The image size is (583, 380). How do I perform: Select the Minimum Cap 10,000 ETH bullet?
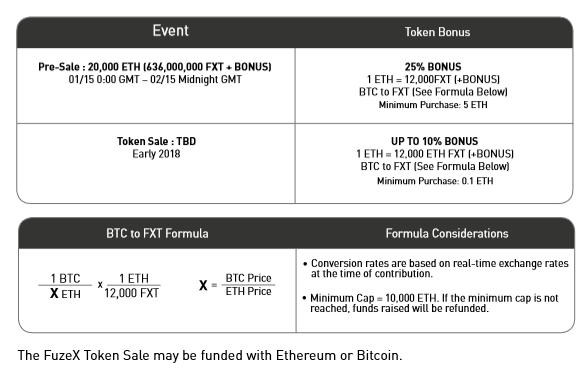coord(430,303)
